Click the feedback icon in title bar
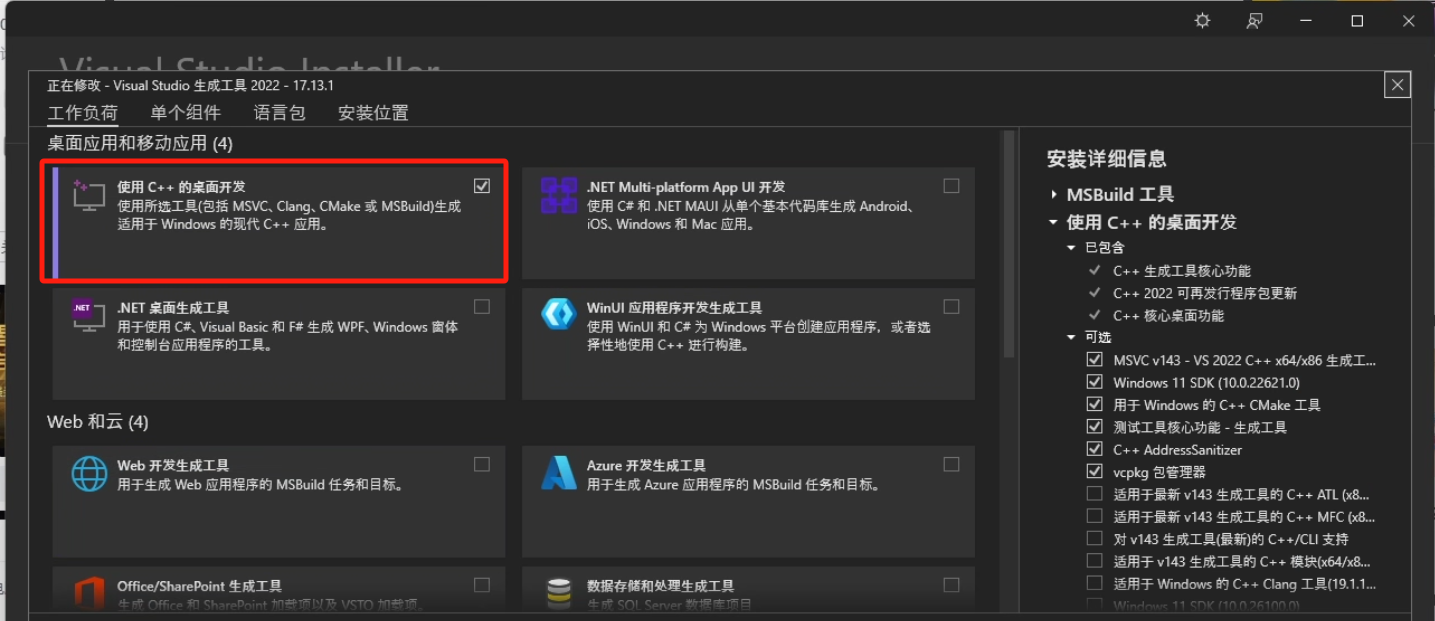Image resolution: width=1435 pixels, height=621 pixels. click(x=1254, y=21)
